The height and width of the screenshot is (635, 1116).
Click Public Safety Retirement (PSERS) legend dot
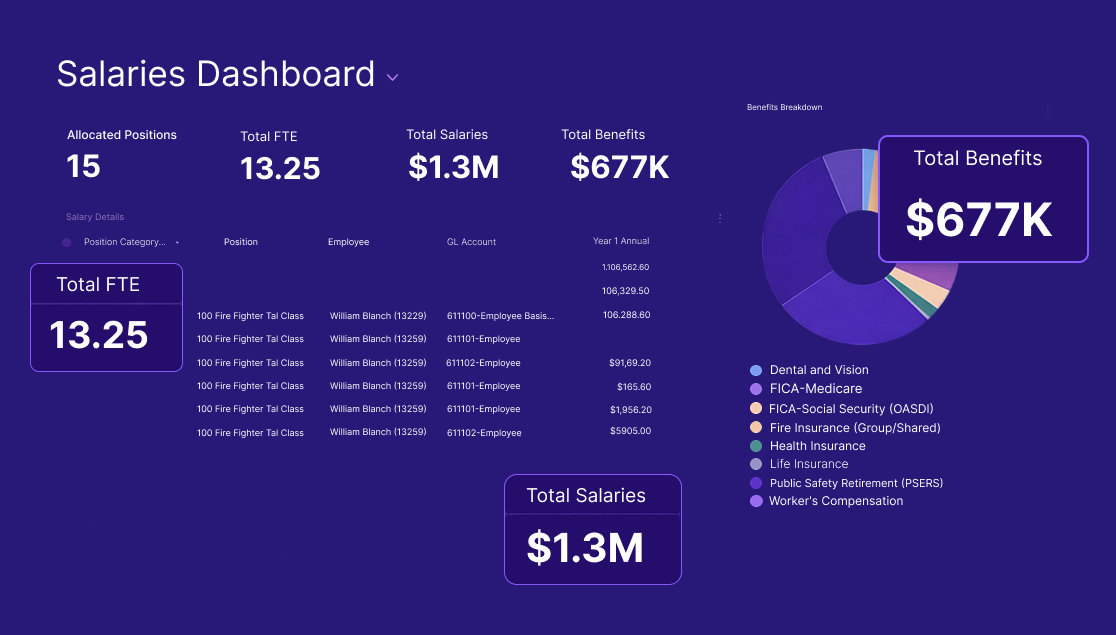coord(756,483)
